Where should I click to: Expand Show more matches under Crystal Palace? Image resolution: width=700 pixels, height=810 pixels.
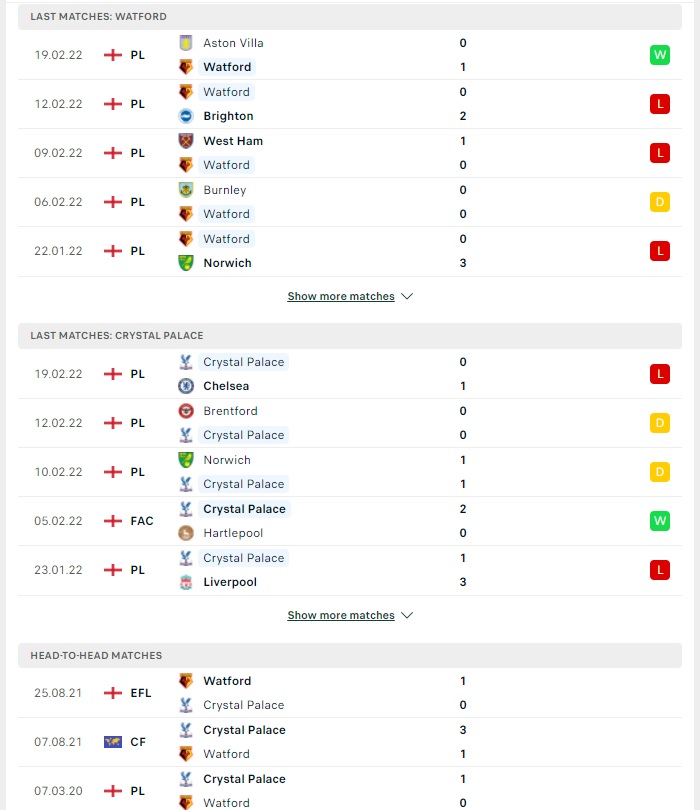(x=341, y=615)
